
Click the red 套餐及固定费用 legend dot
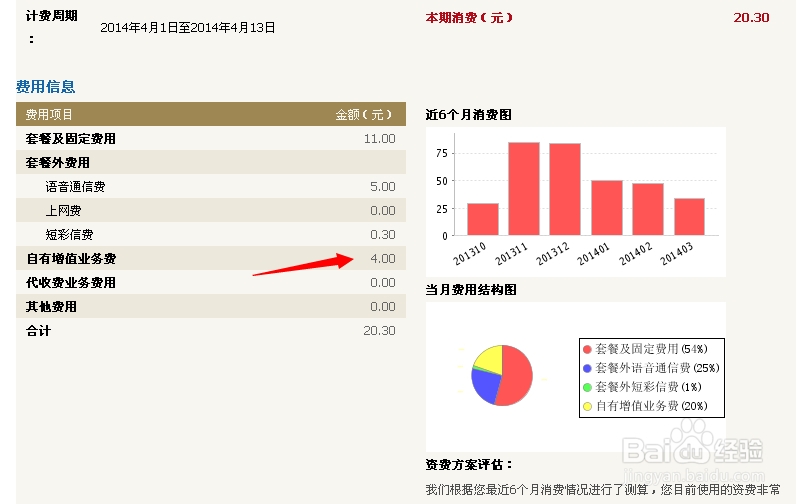[587, 349]
